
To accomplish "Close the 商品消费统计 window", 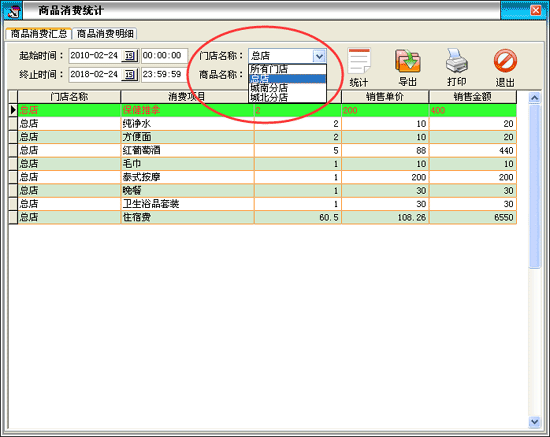I will pos(536,11).
